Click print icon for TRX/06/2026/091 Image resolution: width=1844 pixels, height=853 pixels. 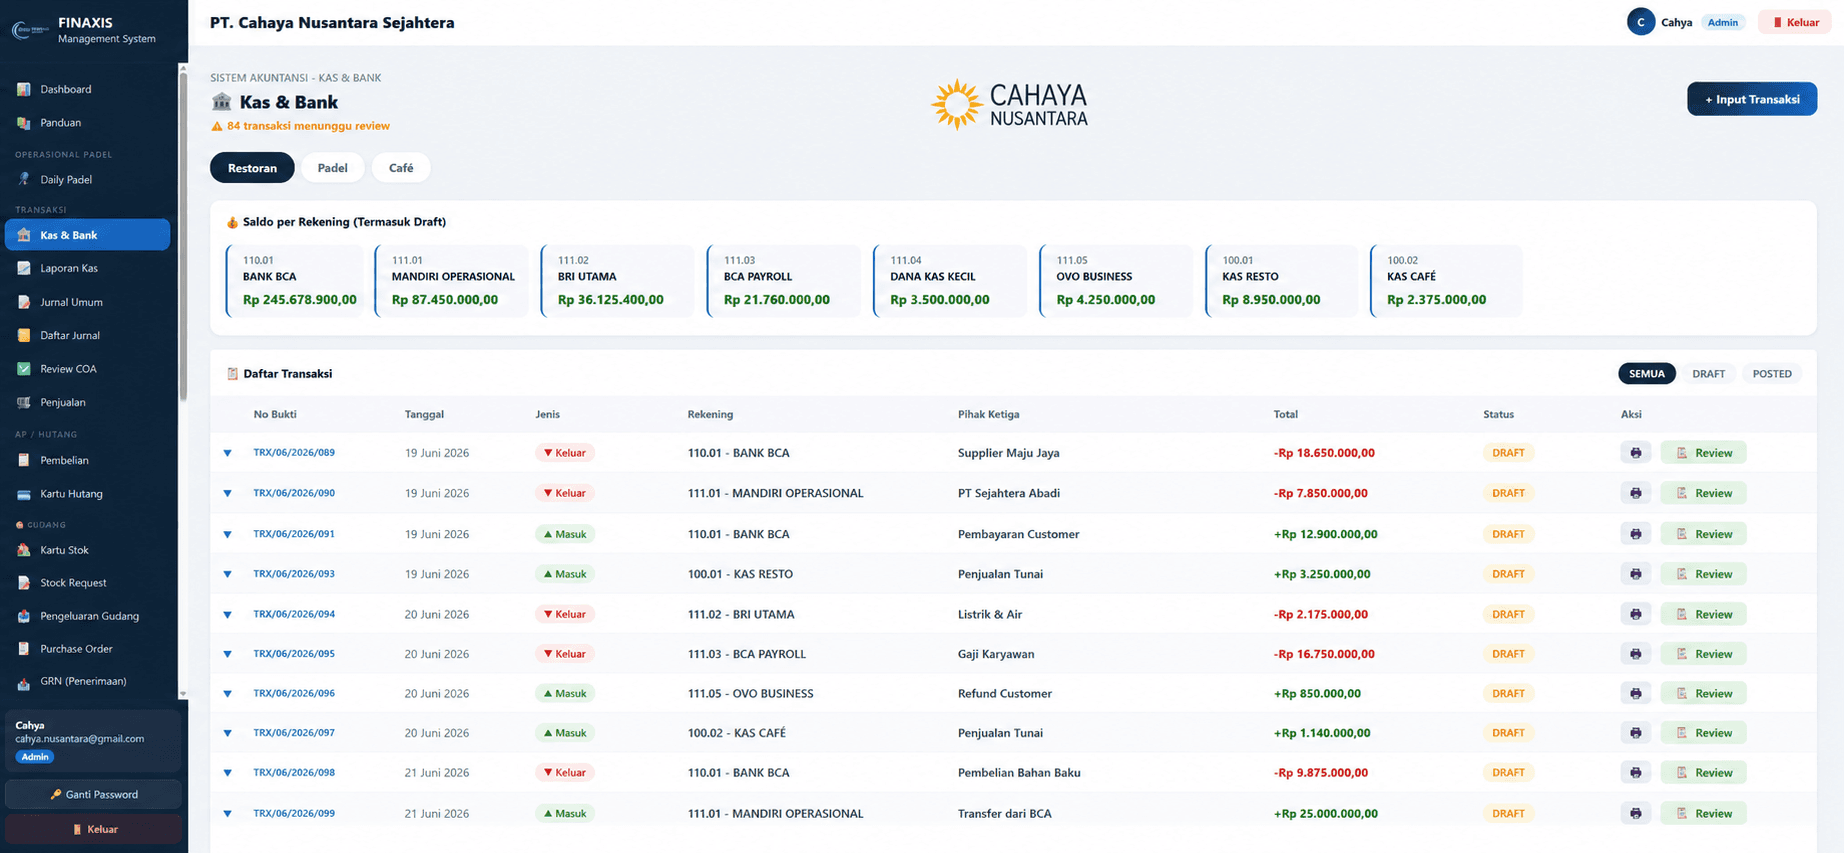[1635, 534]
